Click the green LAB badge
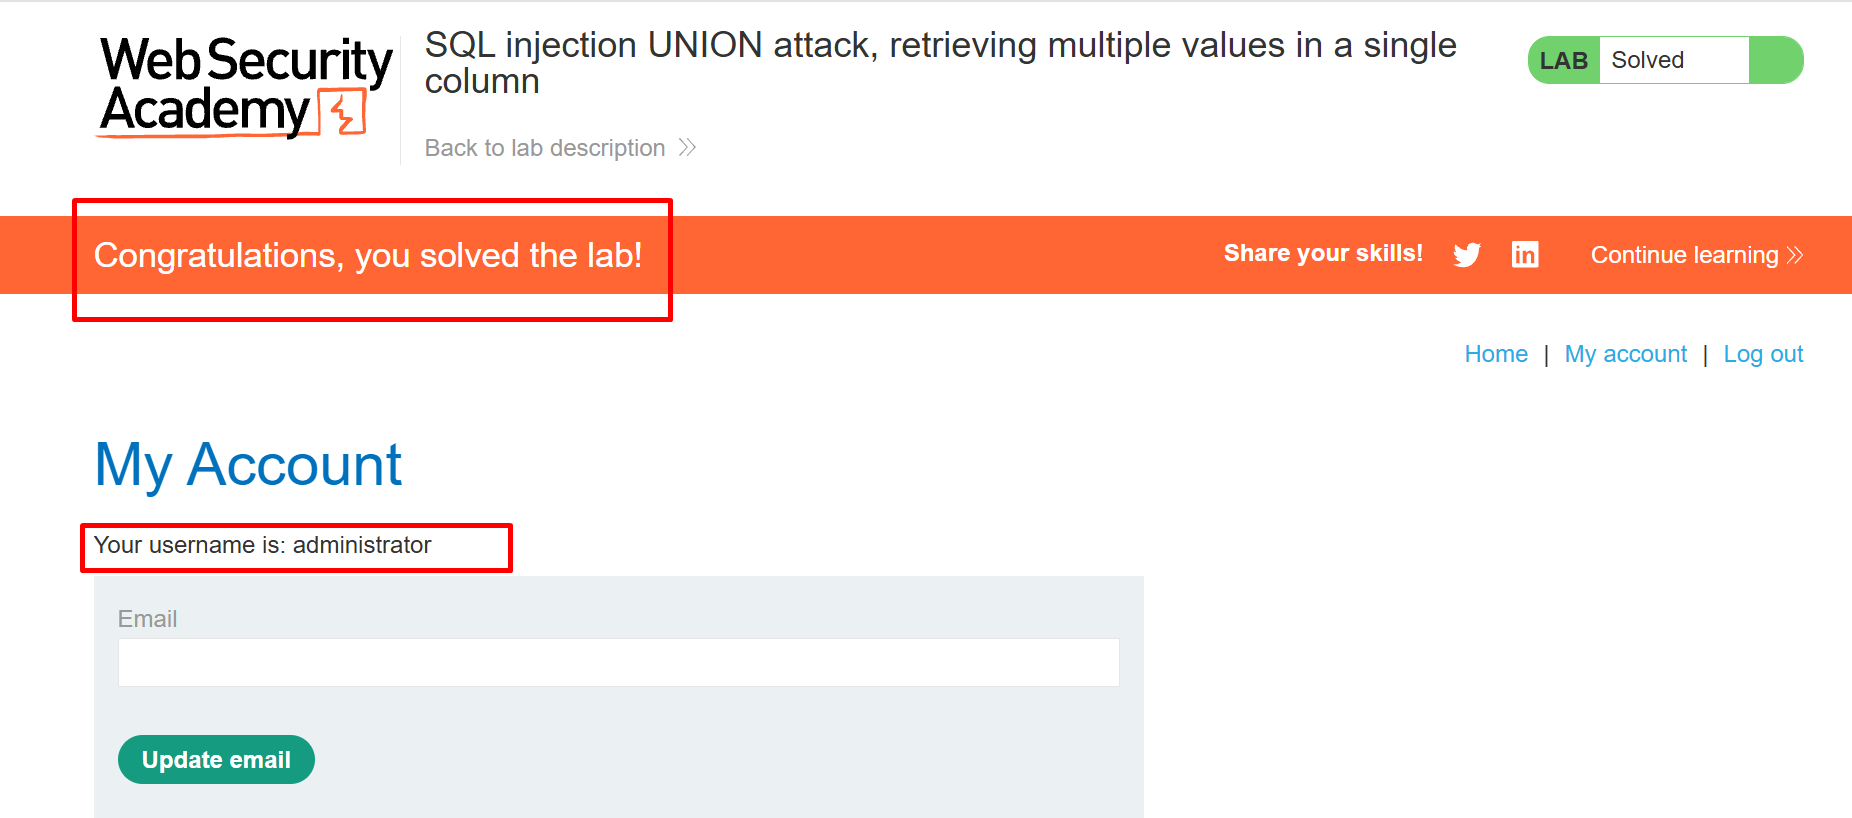1852x818 pixels. [x=1564, y=60]
